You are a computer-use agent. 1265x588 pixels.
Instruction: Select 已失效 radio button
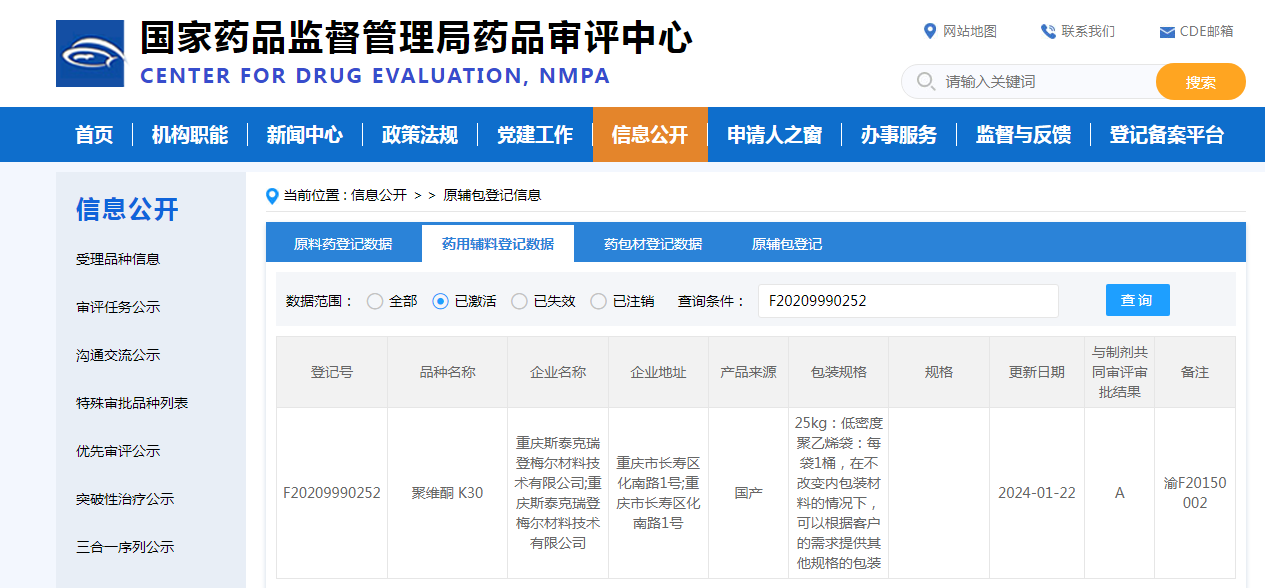coord(519,301)
